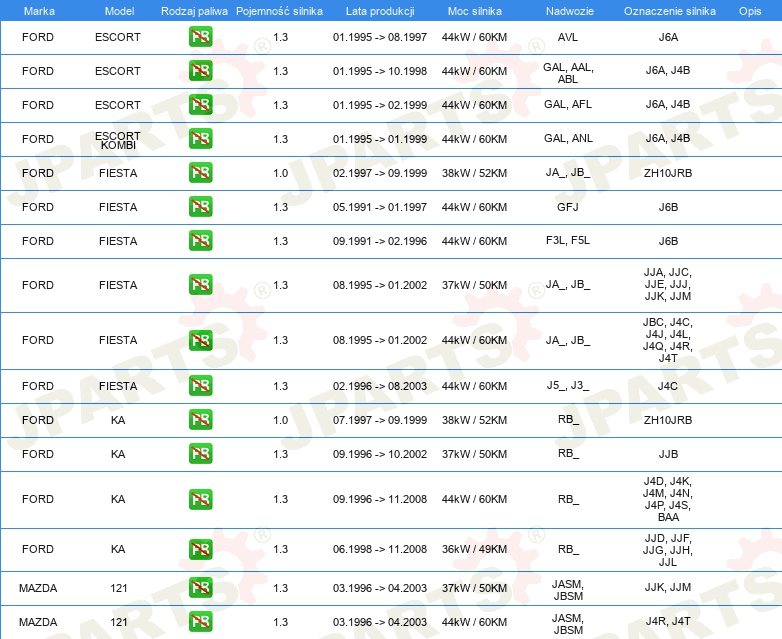The image size is (782, 639).
Task: Click the fuel icon in the Mazda 121 37kW row
Action: click(200, 588)
